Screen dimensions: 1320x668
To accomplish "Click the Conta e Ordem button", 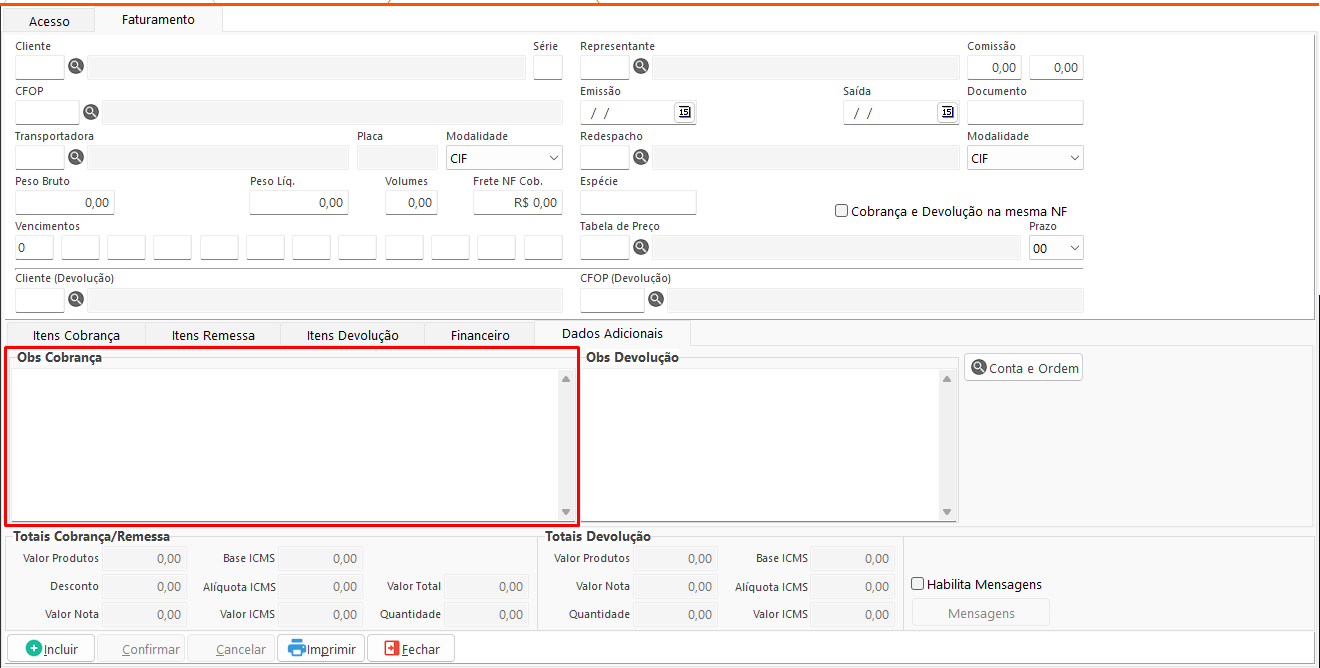I will [1023, 368].
